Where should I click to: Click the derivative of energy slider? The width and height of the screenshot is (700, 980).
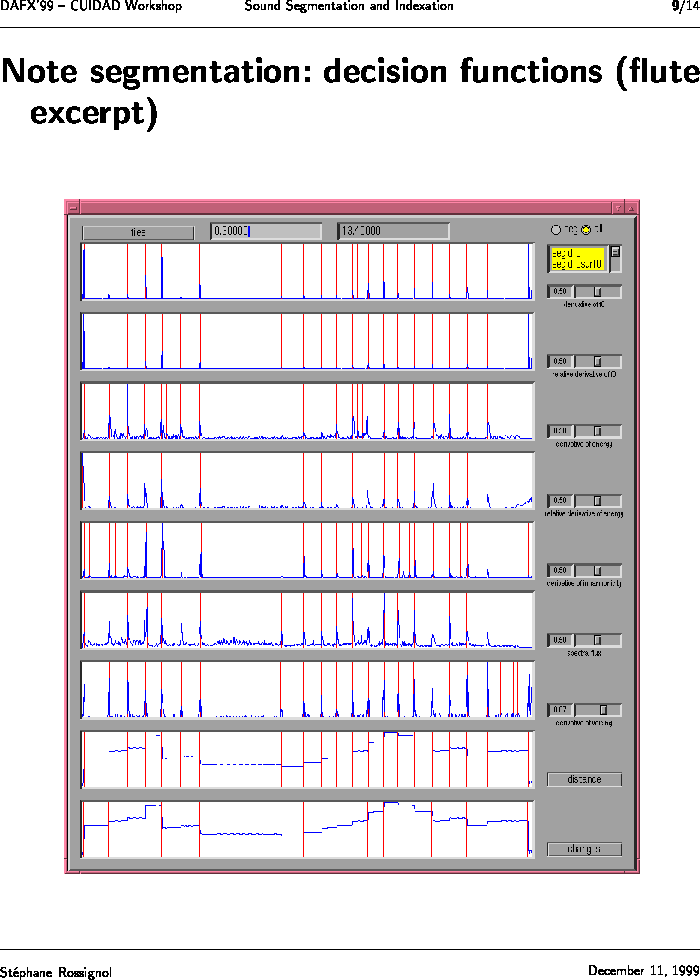[x=597, y=431]
